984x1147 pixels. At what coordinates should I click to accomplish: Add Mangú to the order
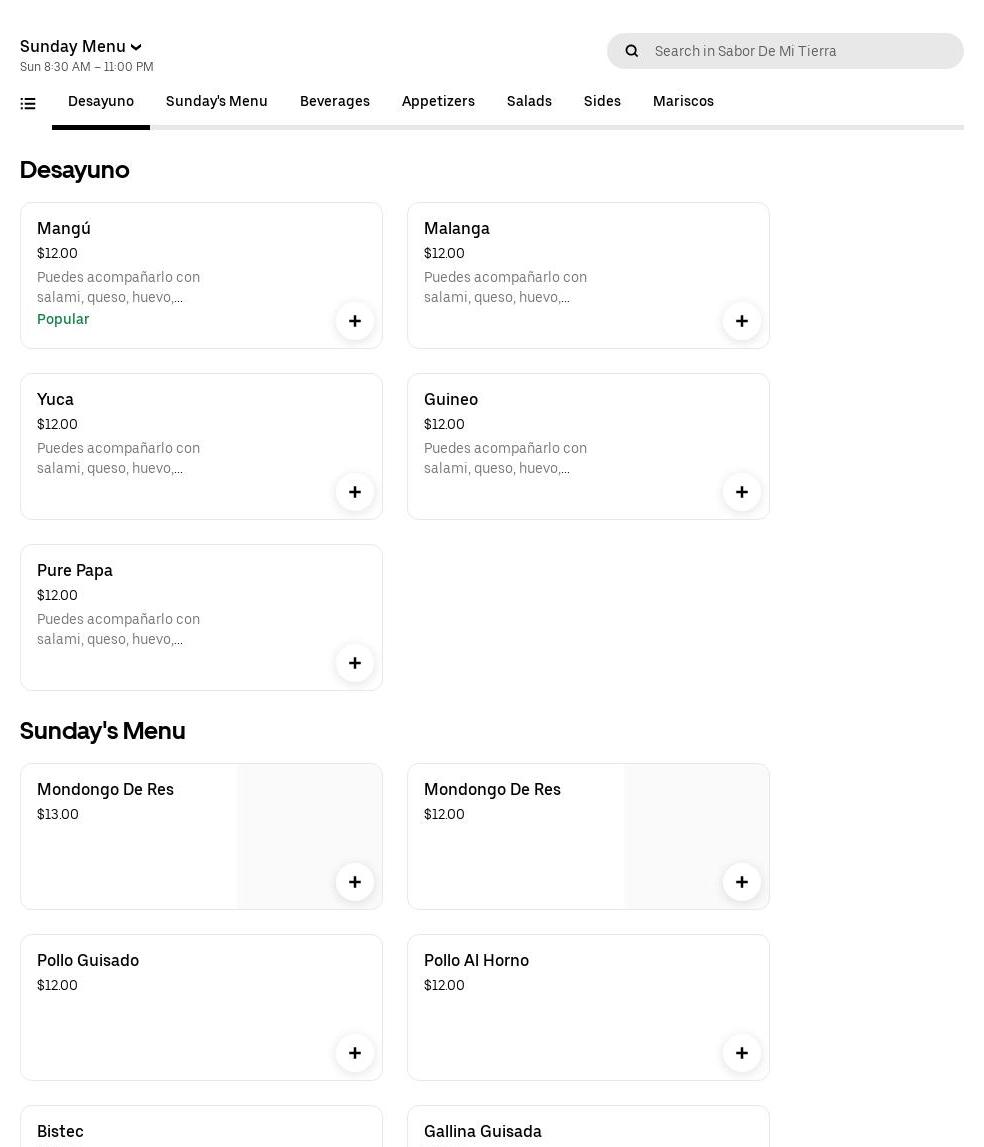pos(355,321)
